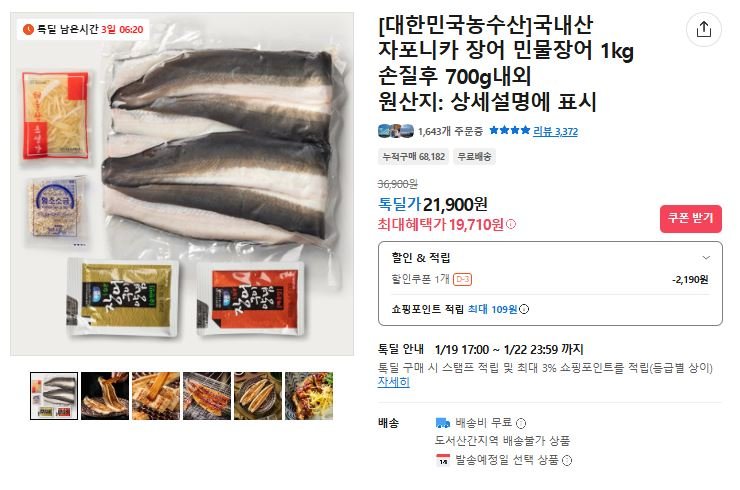740x490 pixels.
Task: Click the calendar icon for 발송예정일
Action: [443, 460]
